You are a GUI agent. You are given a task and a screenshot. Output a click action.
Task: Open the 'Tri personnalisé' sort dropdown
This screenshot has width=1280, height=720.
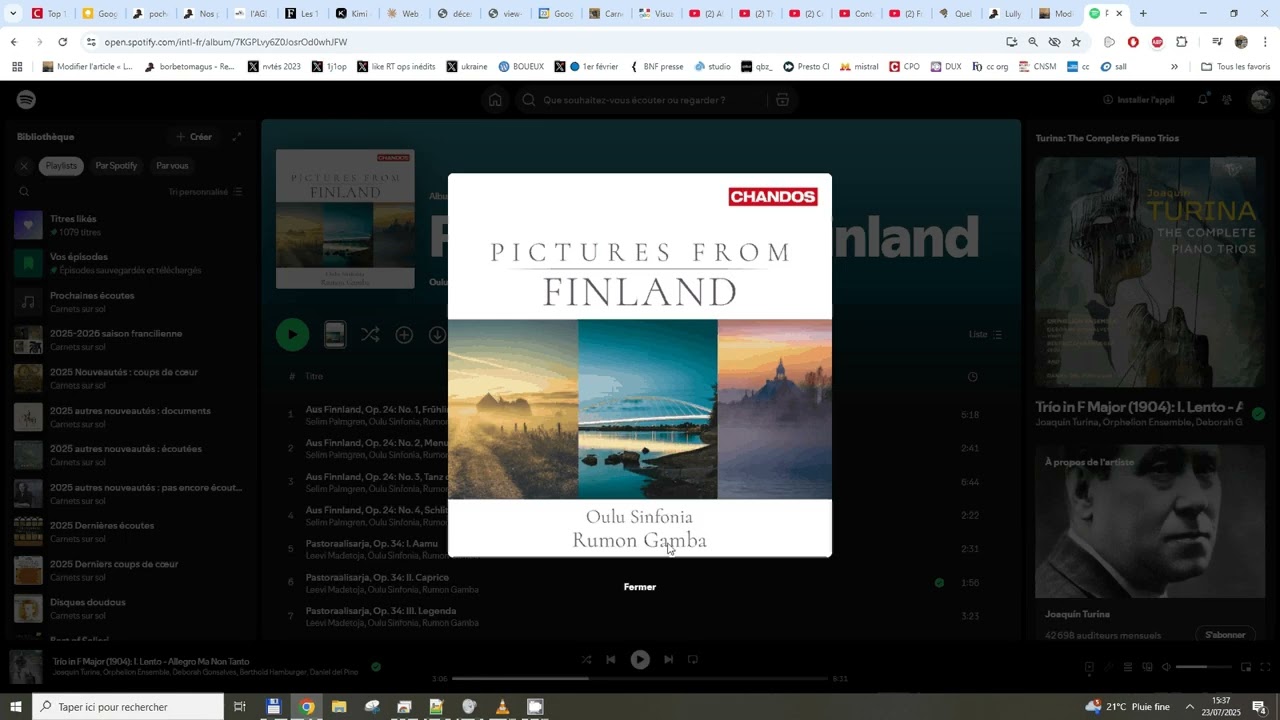(205, 192)
